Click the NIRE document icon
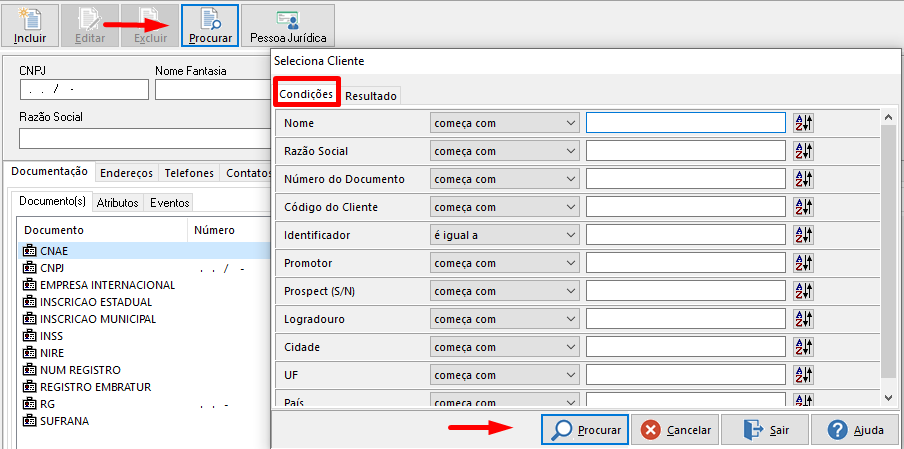 click(x=29, y=353)
